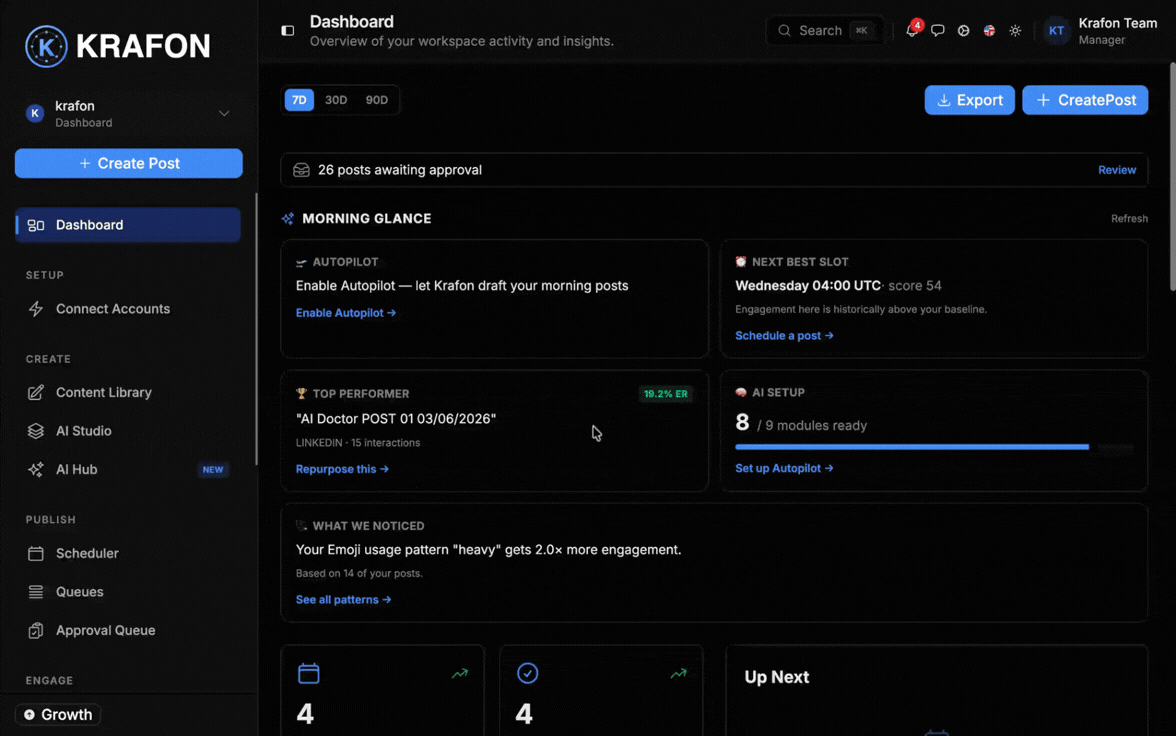Click the Approval Queue clipboard icon
Viewport: 1176px width, 736px height.
tap(35, 631)
